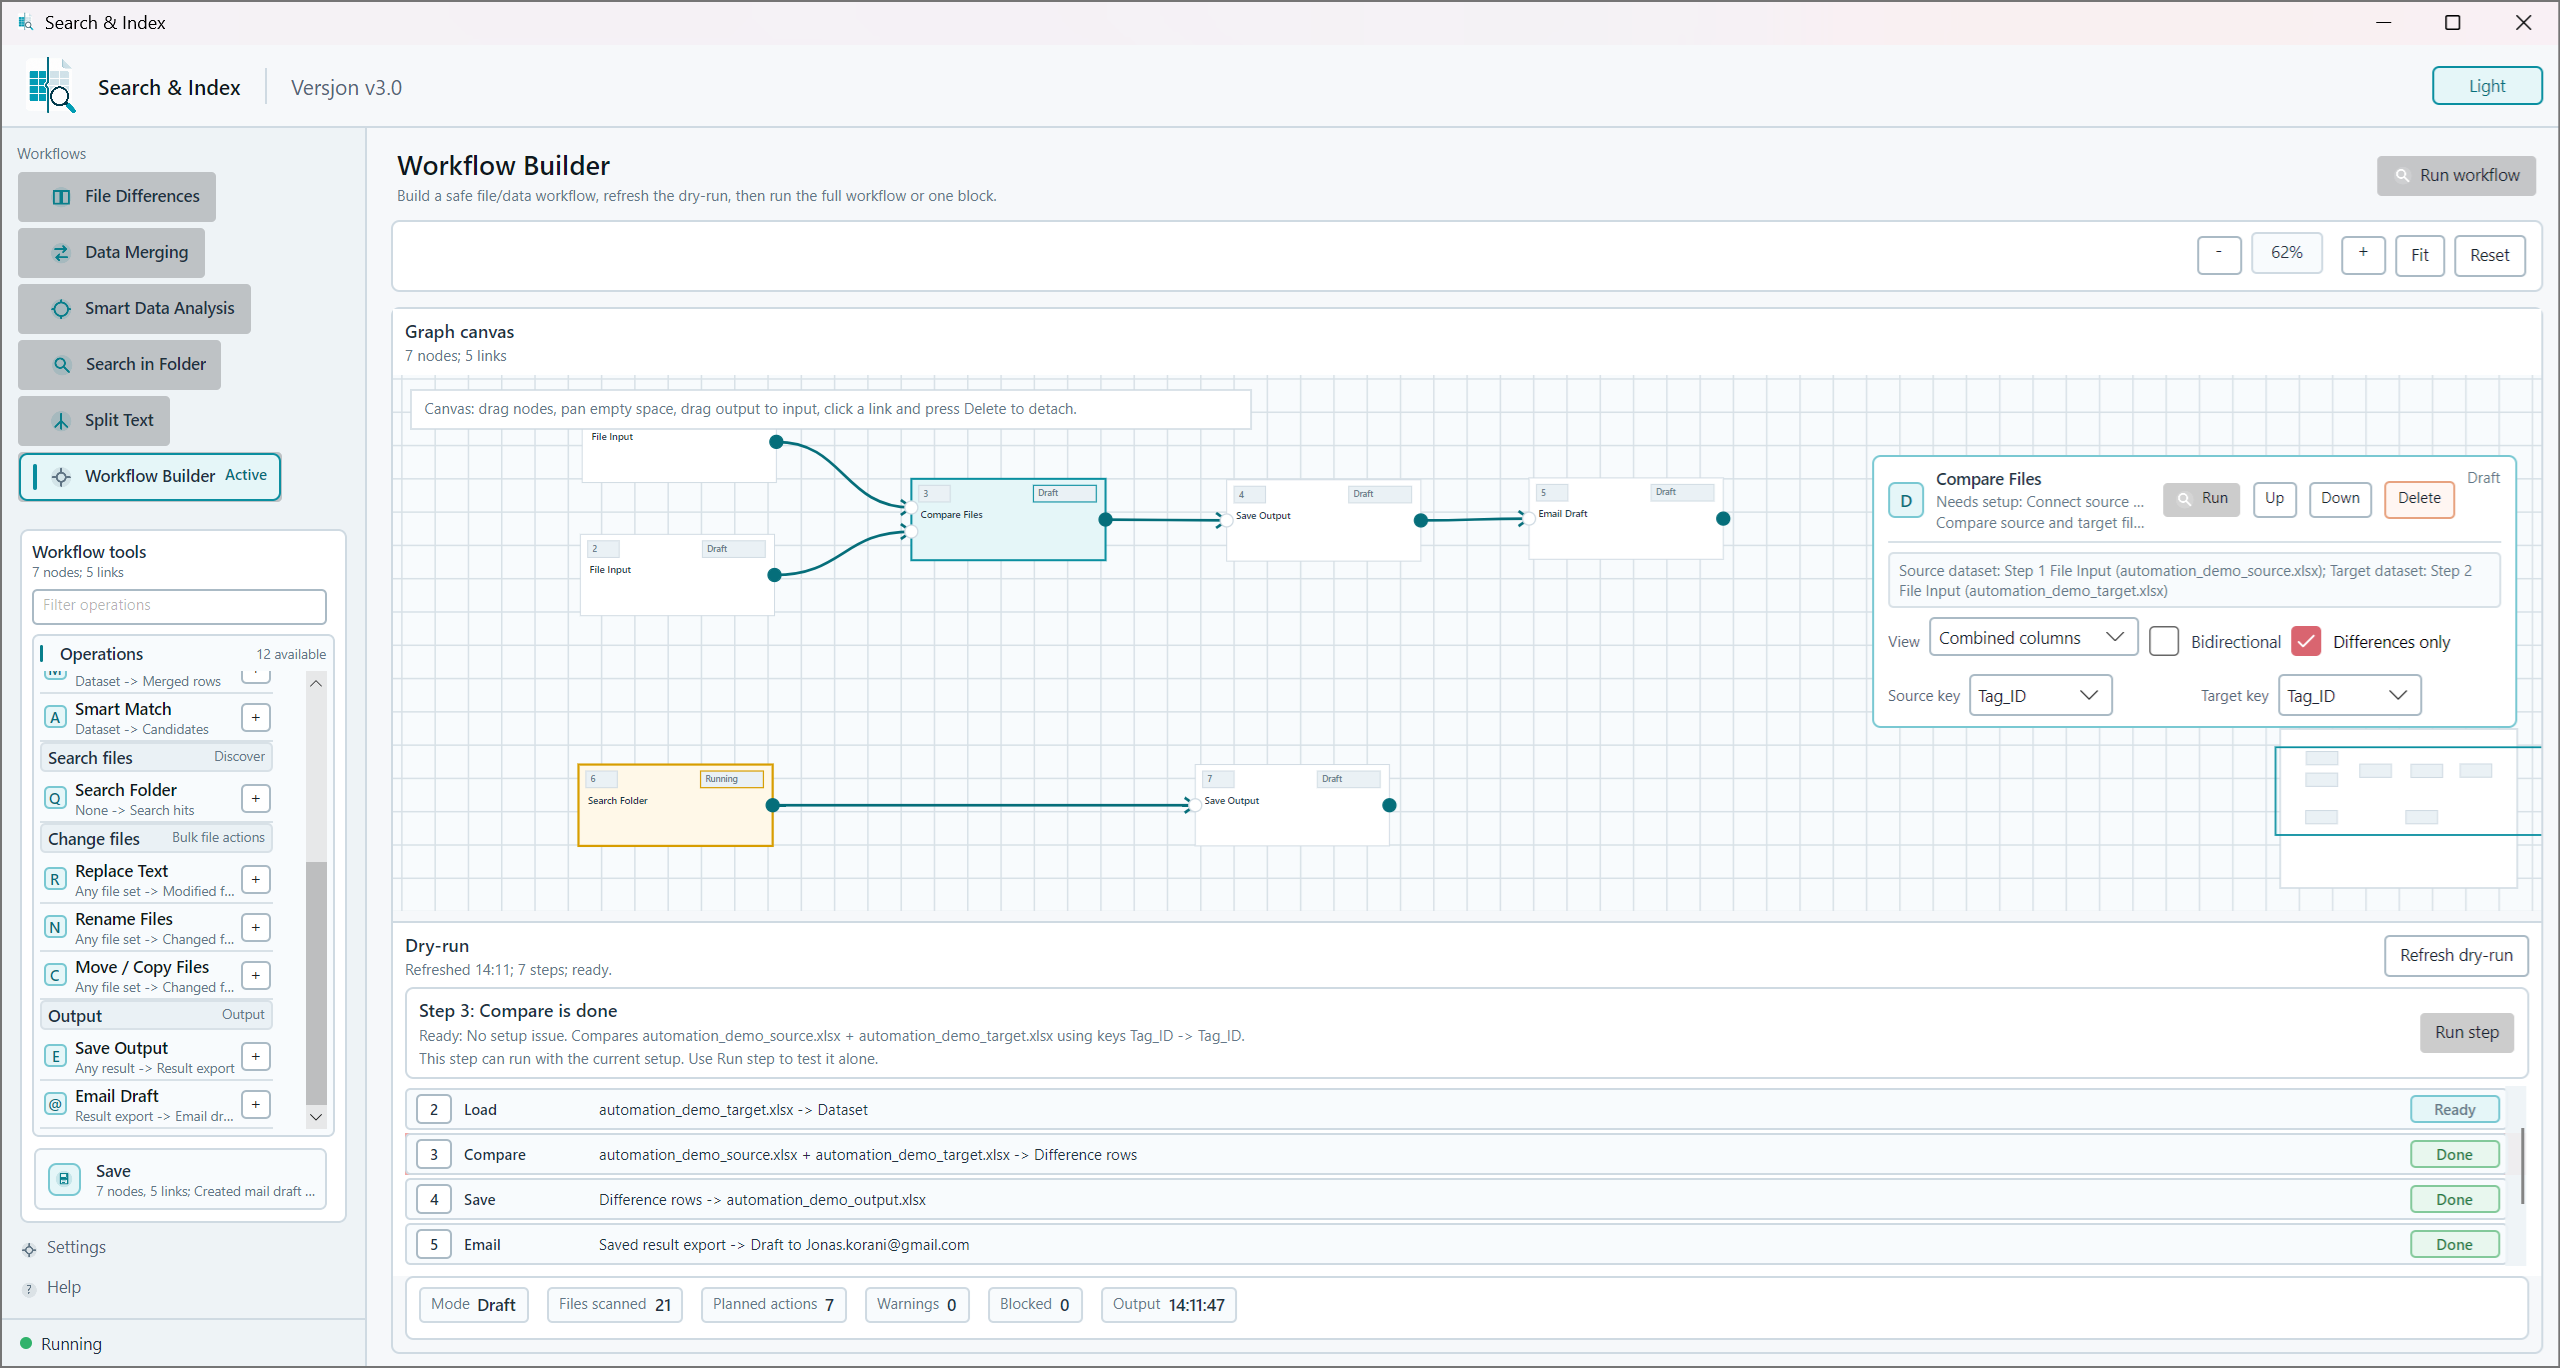Add Smart Match with its plus button
The height and width of the screenshot is (1368, 2560).
point(256,717)
